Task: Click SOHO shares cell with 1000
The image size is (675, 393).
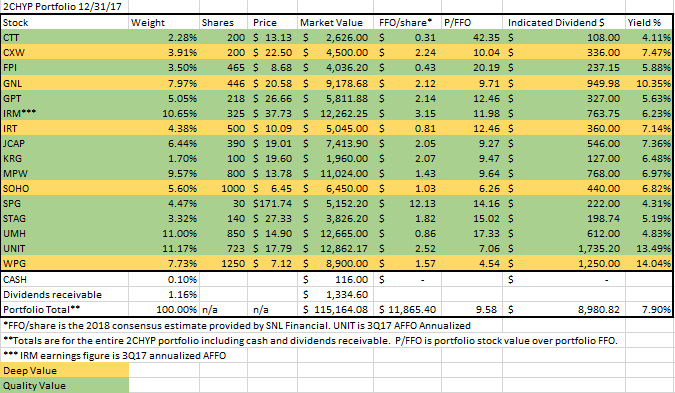Action: [223, 189]
